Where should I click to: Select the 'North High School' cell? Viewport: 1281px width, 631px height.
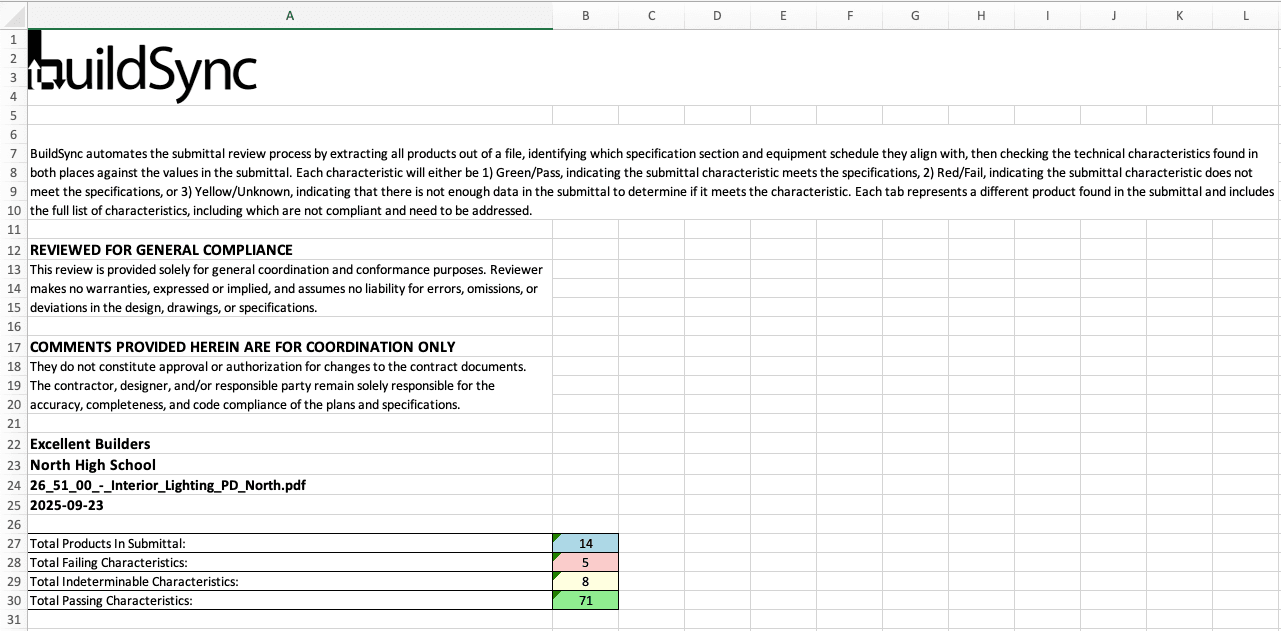click(290, 465)
